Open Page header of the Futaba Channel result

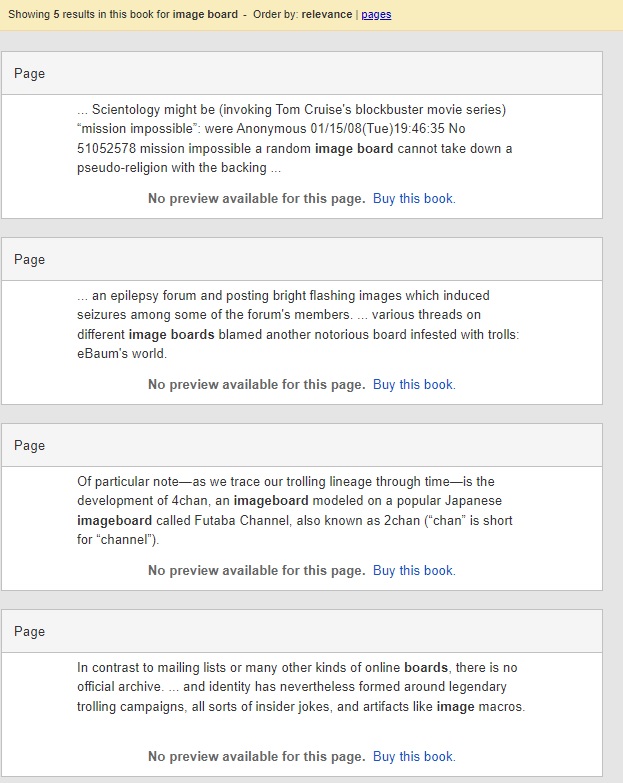coord(30,446)
